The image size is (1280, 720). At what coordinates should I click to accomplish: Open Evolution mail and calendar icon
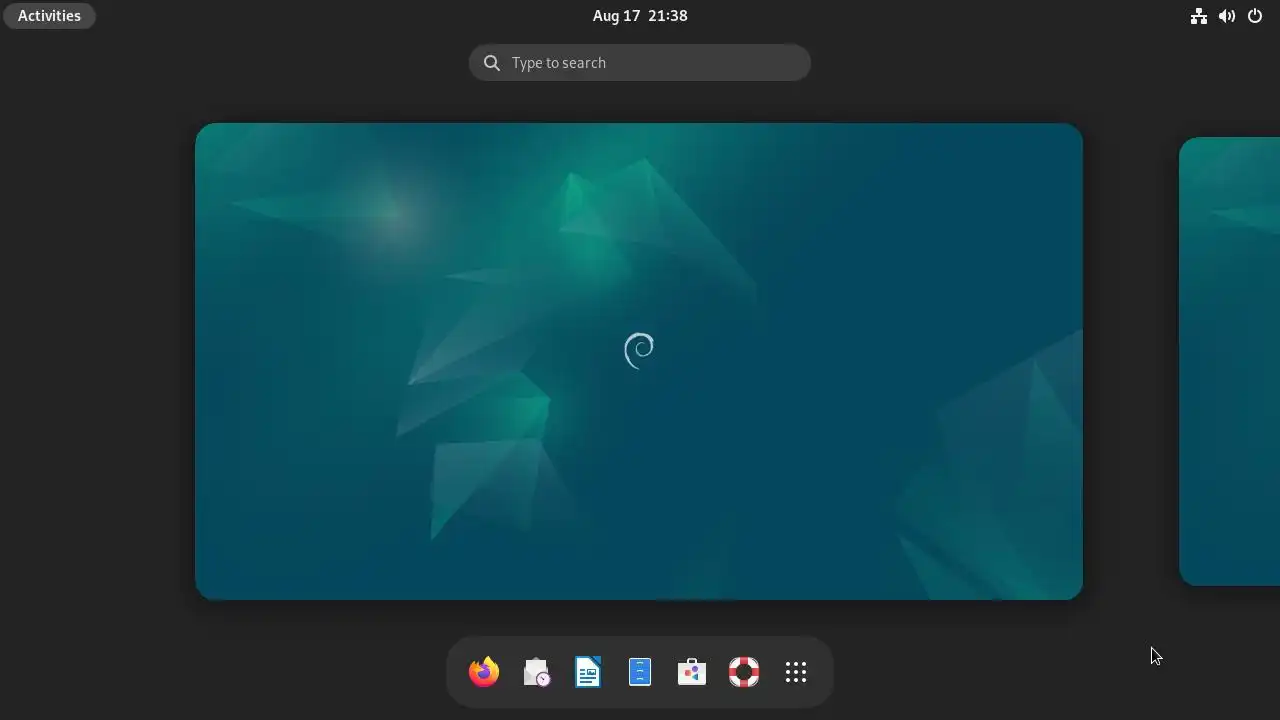click(x=536, y=672)
